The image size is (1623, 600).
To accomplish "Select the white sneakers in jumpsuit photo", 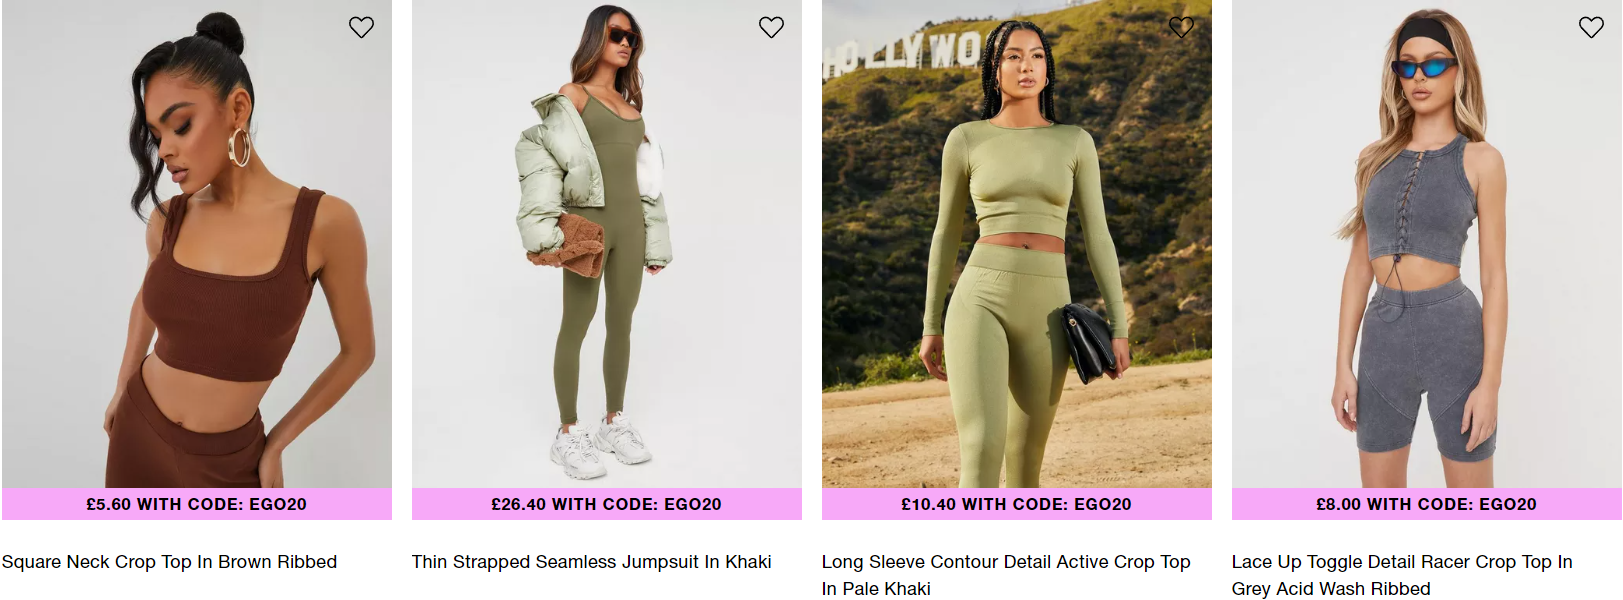I will point(603,445).
